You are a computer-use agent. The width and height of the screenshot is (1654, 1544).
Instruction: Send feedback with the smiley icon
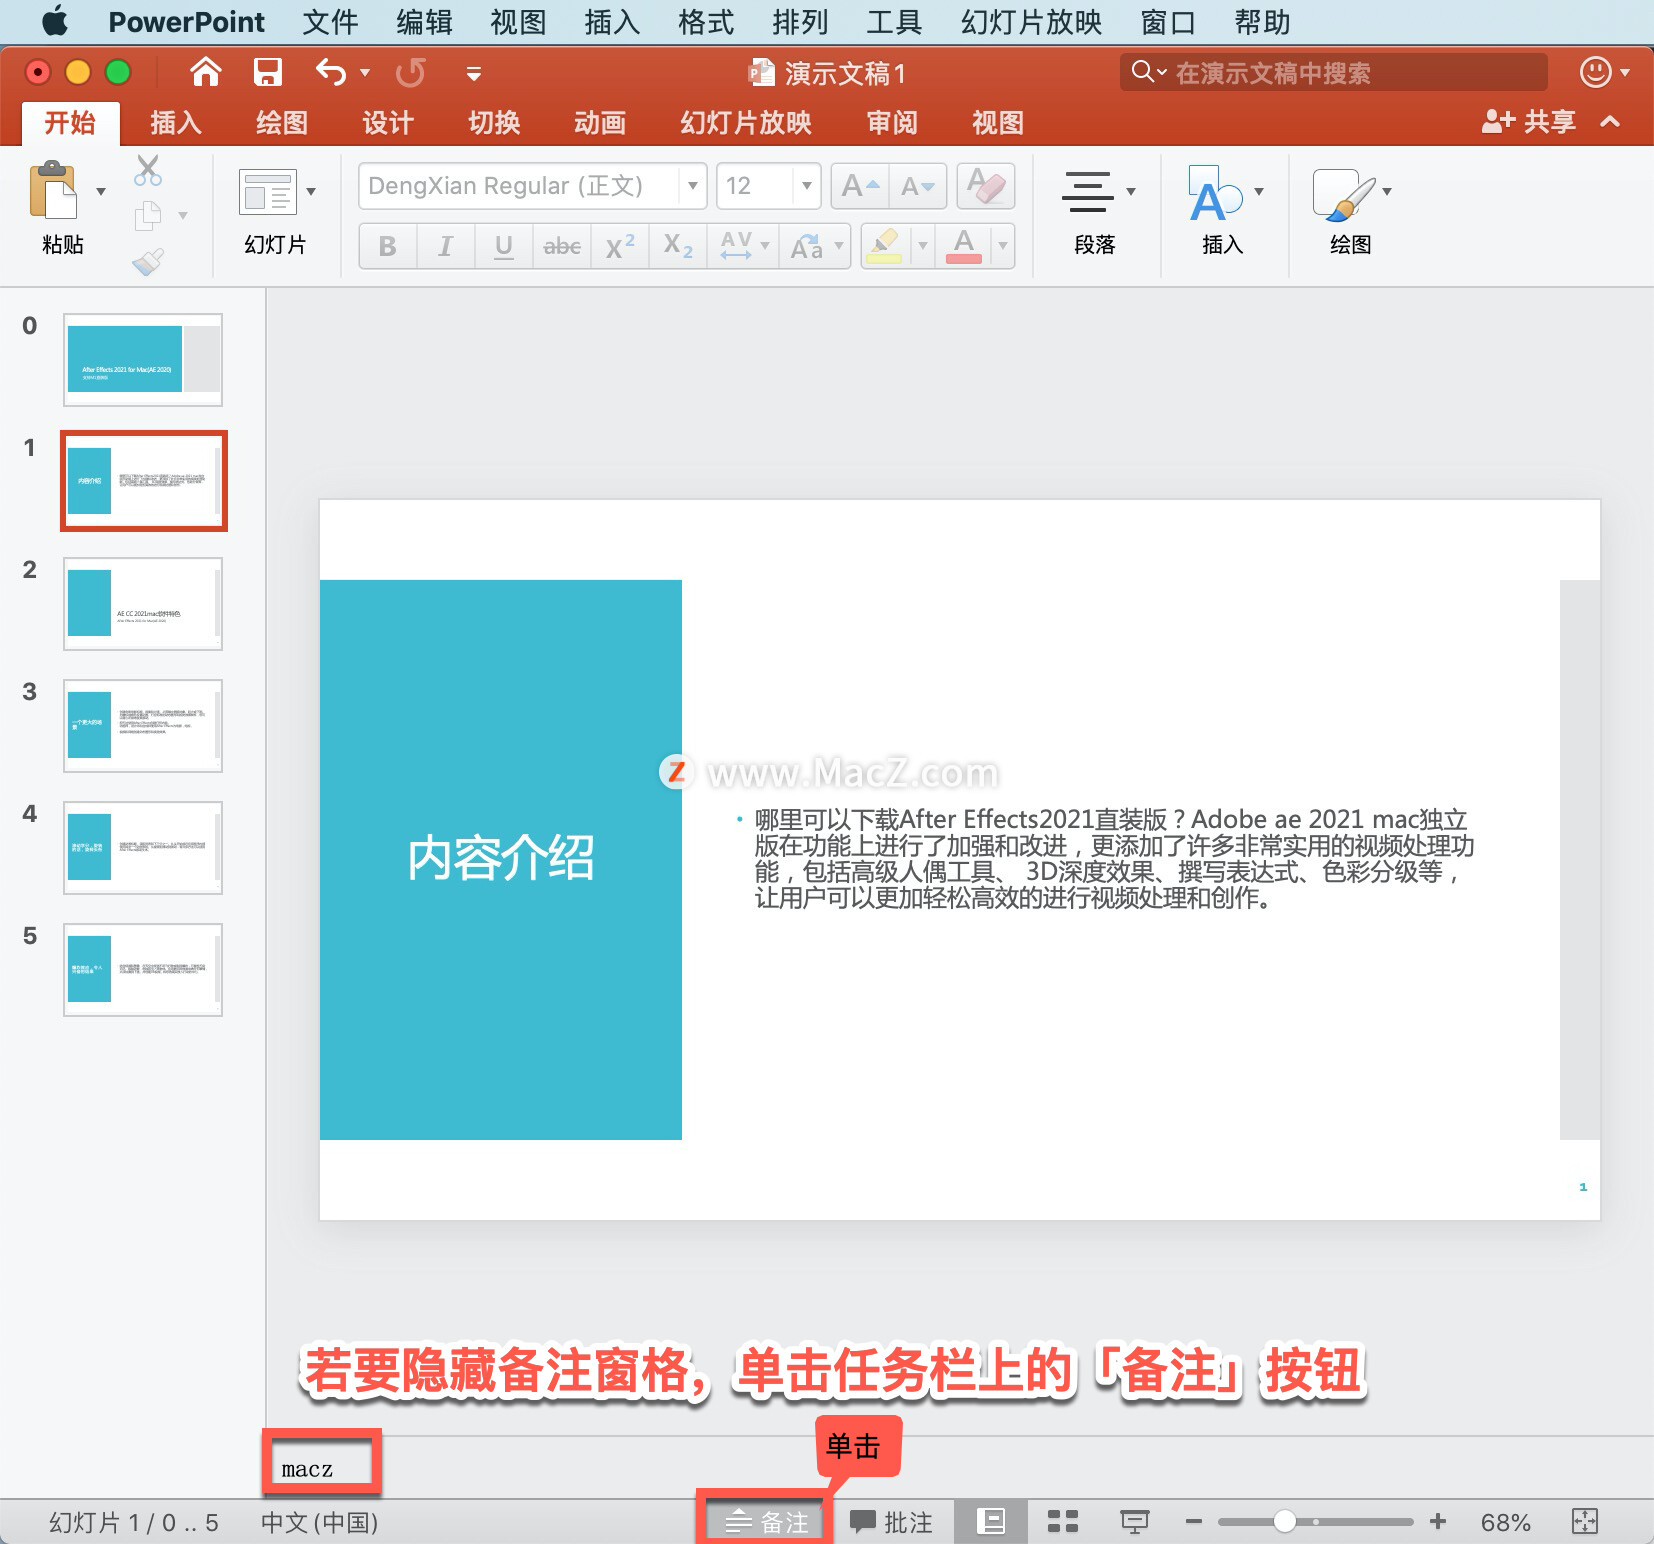click(1595, 72)
